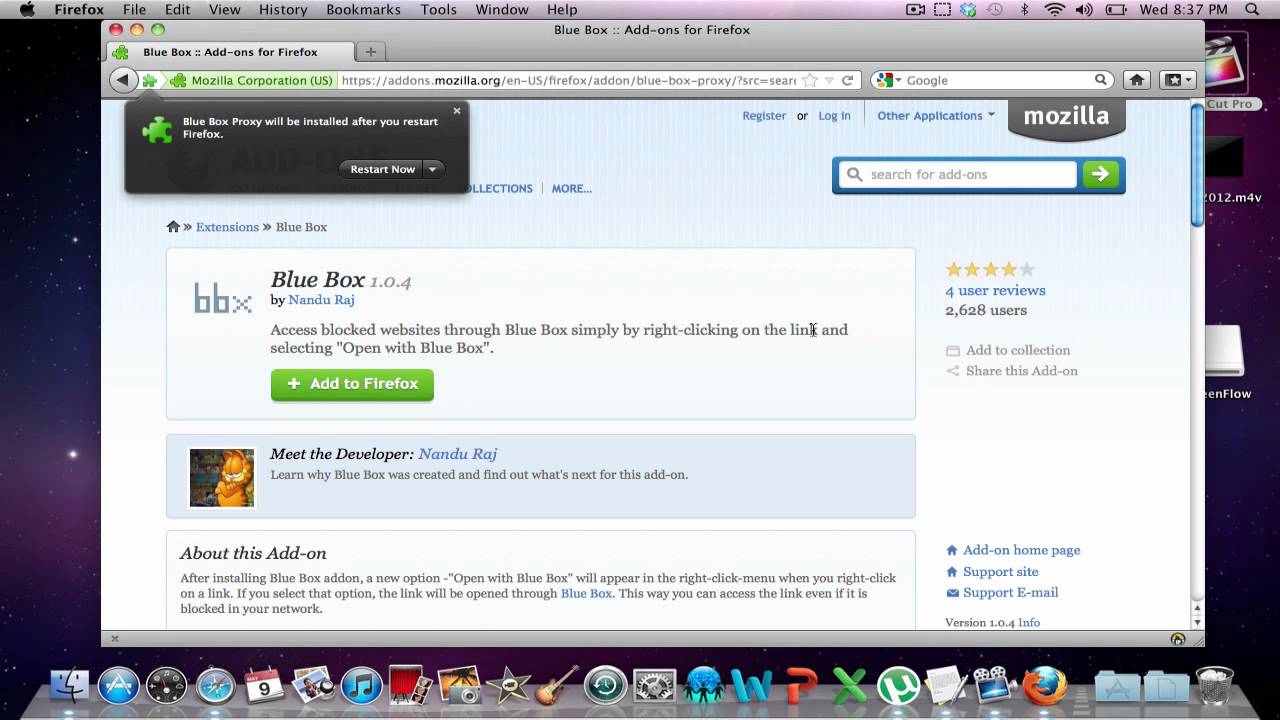
Task: Click the MORE... navigation link
Action: point(571,189)
